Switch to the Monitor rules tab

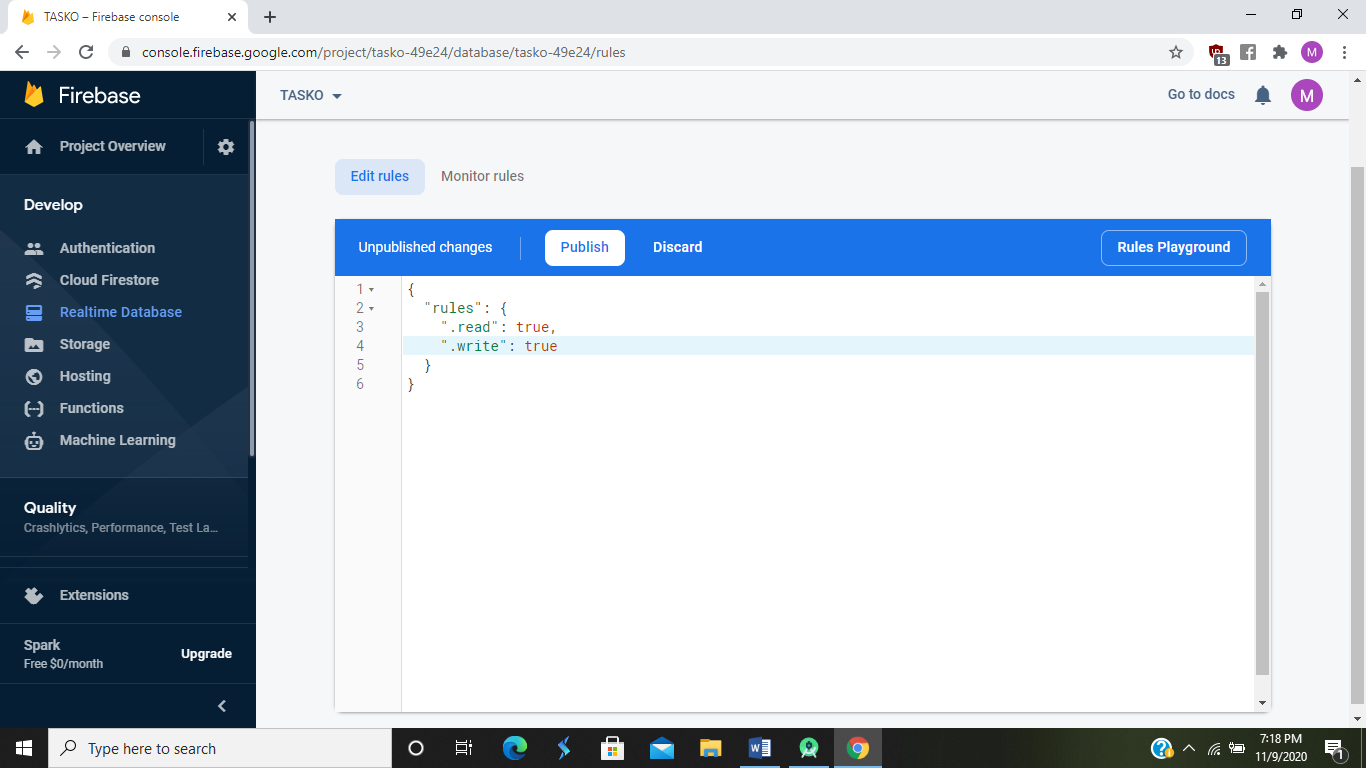[x=482, y=176]
